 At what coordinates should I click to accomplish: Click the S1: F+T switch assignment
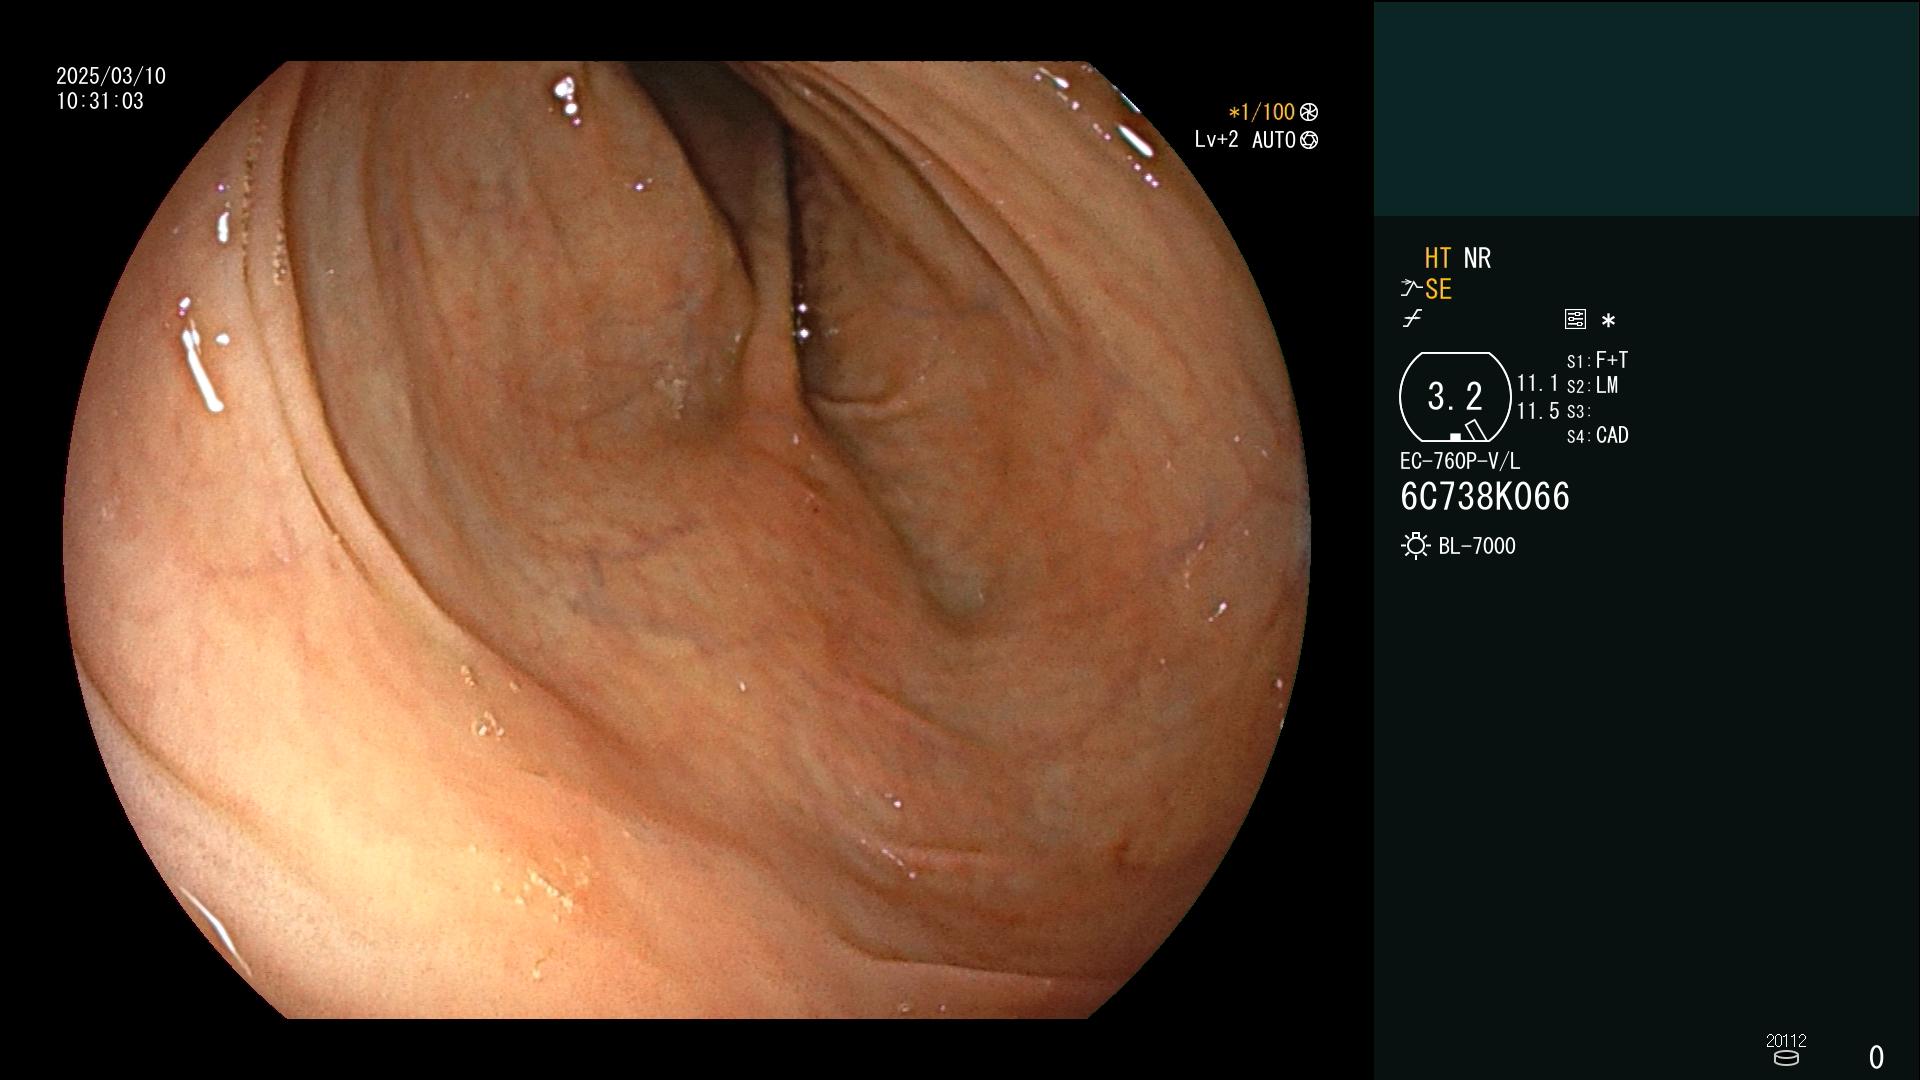1598,360
